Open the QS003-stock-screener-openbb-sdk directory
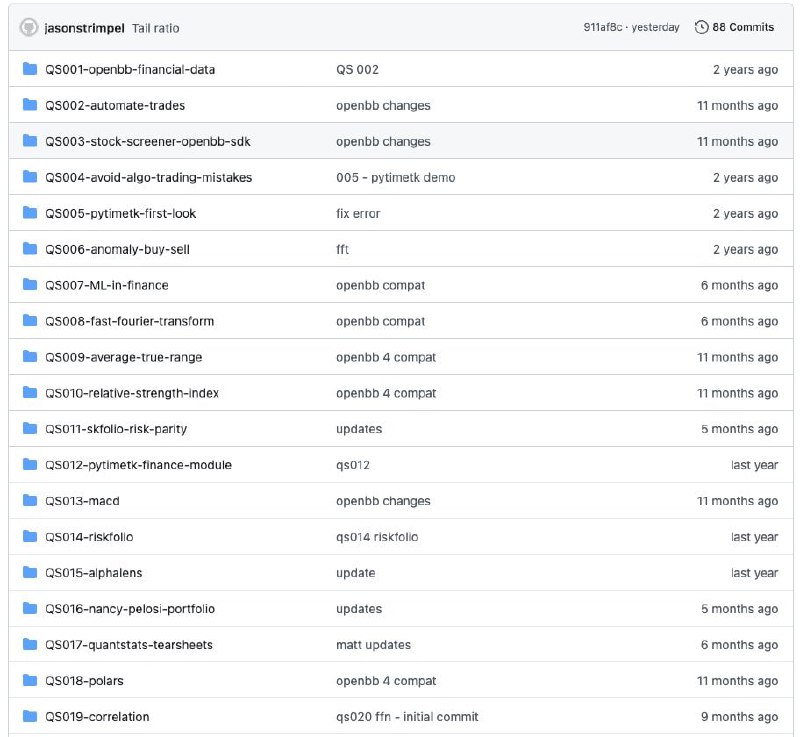The height and width of the screenshot is (737, 800). (x=147, y=142)
